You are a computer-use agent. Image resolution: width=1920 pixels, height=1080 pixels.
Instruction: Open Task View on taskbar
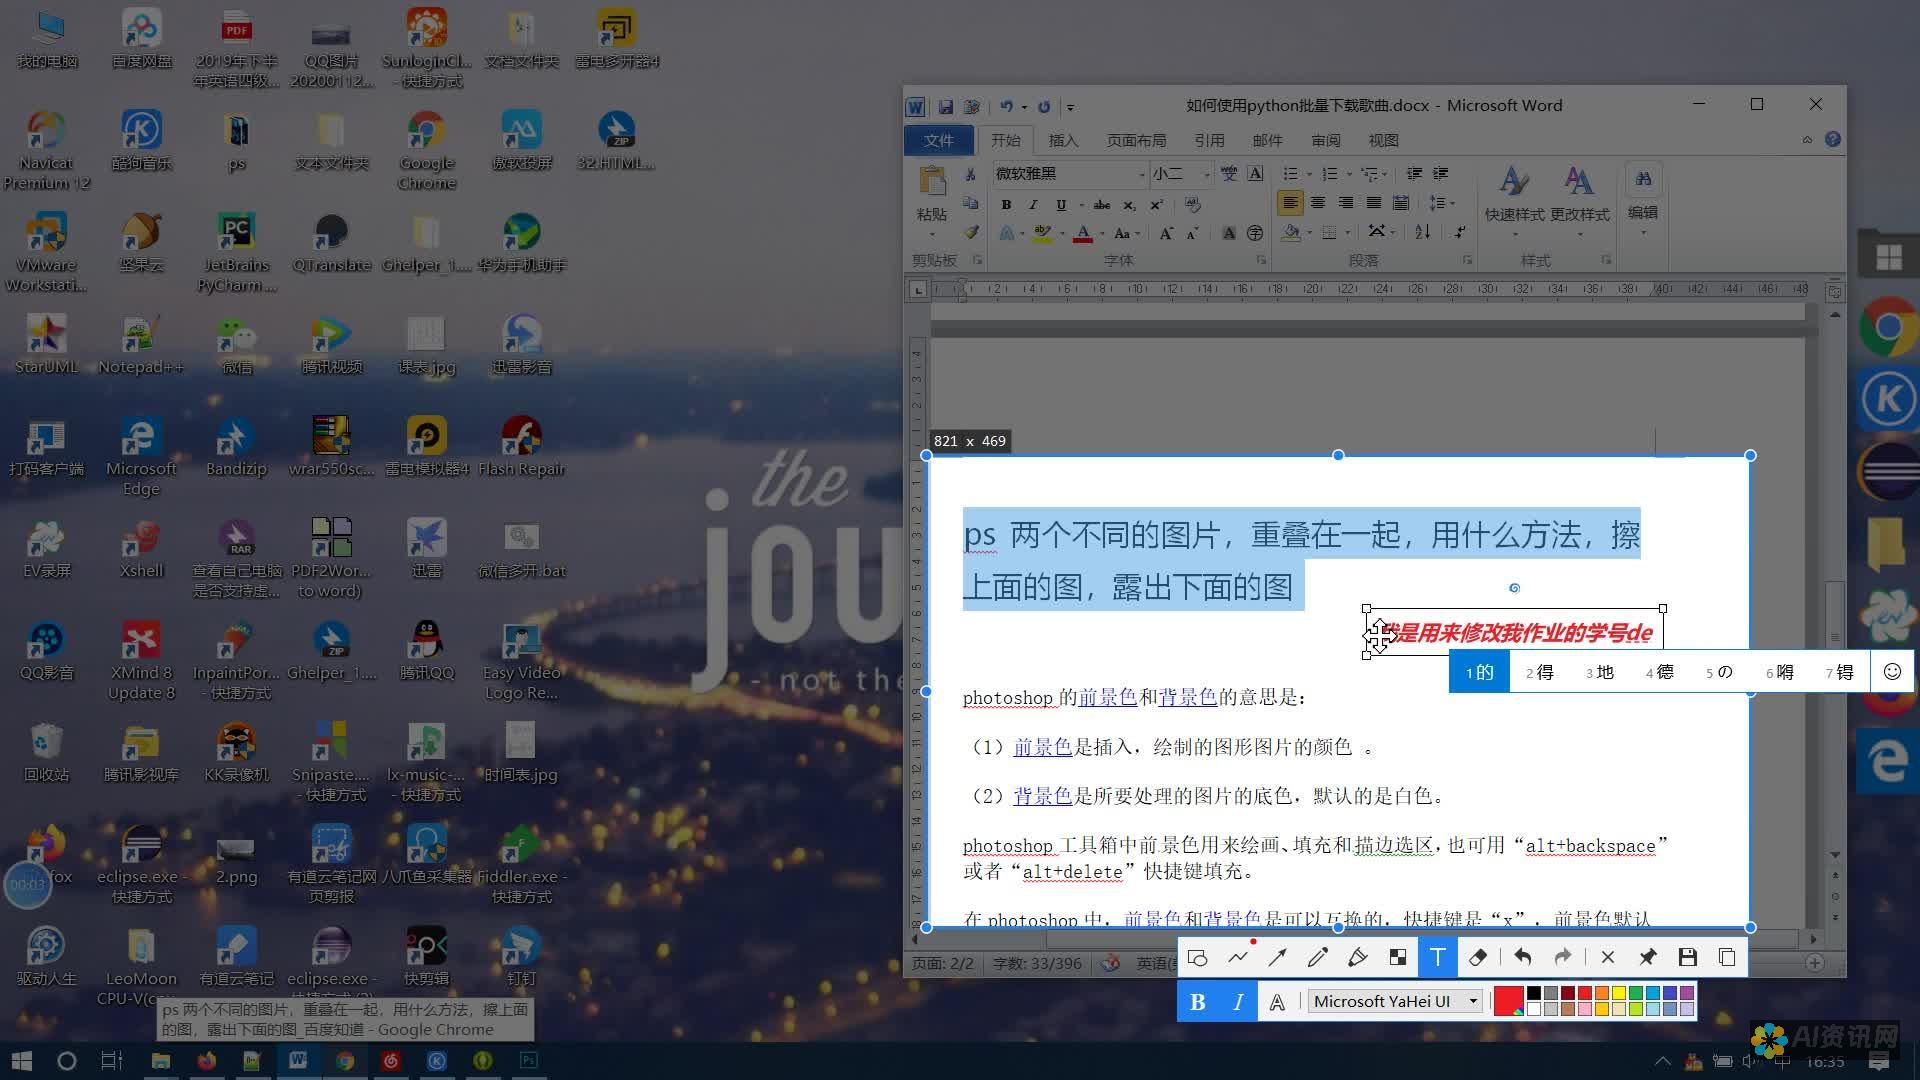tap(112, 1060)
